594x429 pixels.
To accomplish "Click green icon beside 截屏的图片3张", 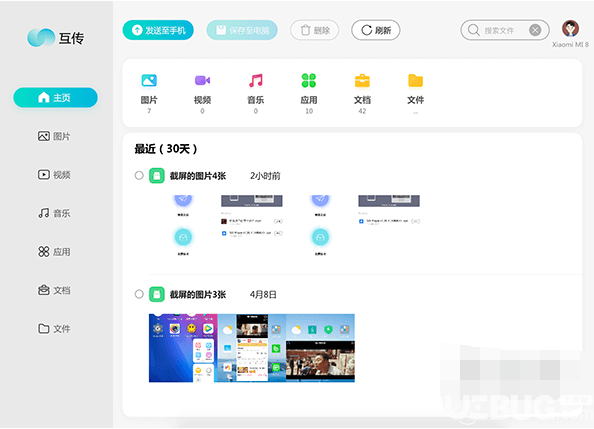I will pyautogui.click(x=156, y=294).
